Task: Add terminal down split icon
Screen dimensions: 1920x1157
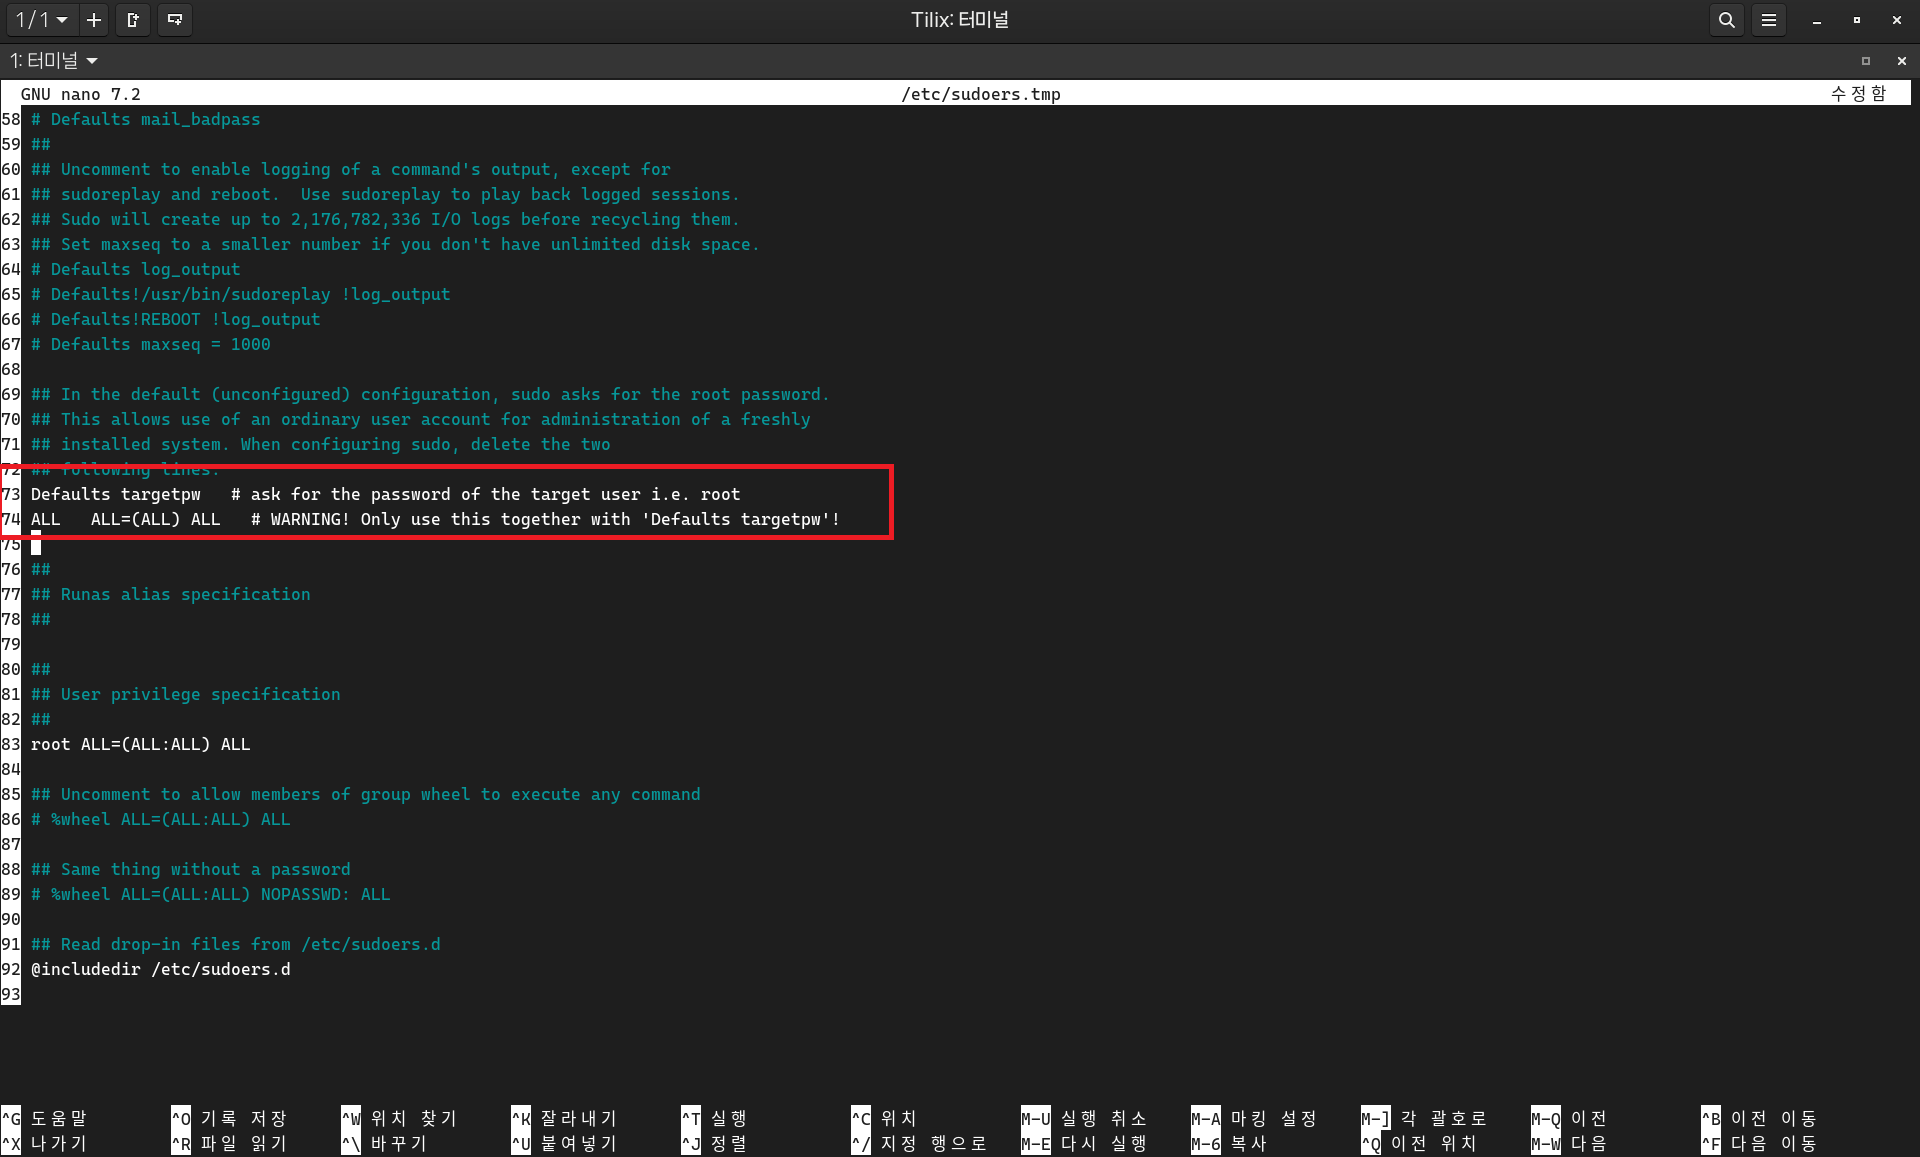Action: click(175, 20)
